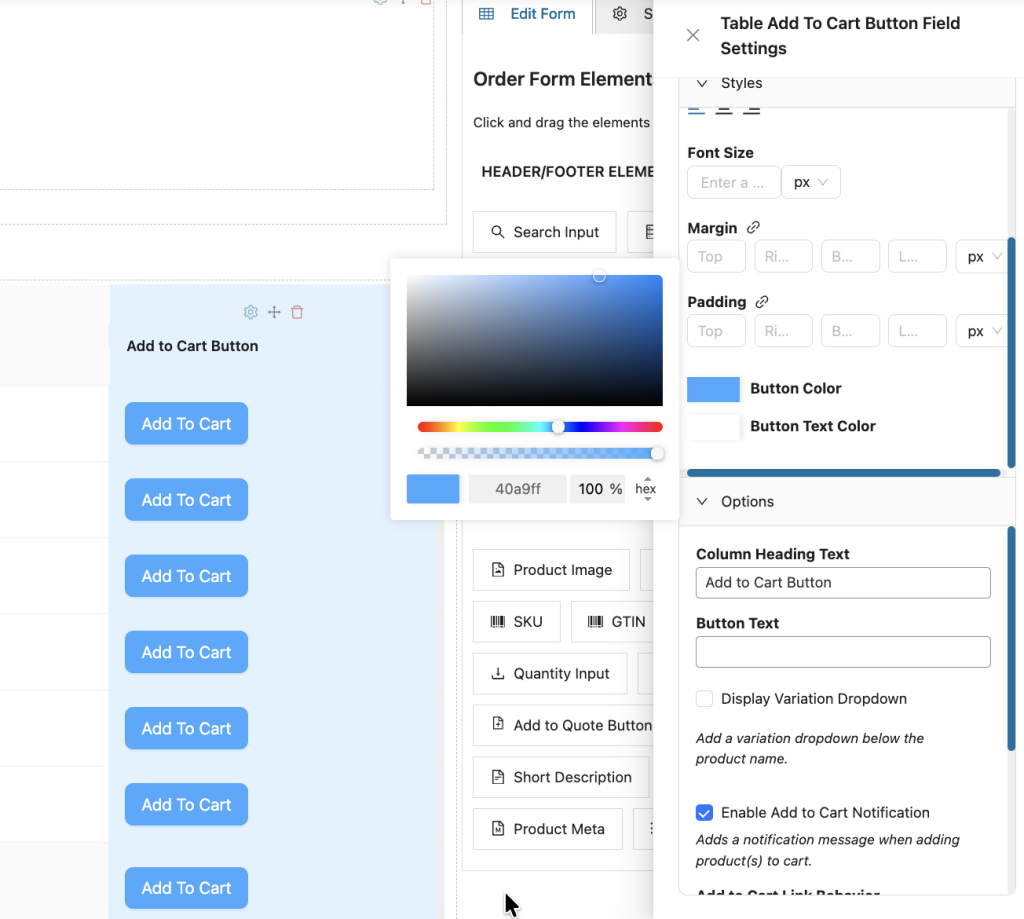
Task: Click the saturation gradient area of picker
Action: coord(534,340)
